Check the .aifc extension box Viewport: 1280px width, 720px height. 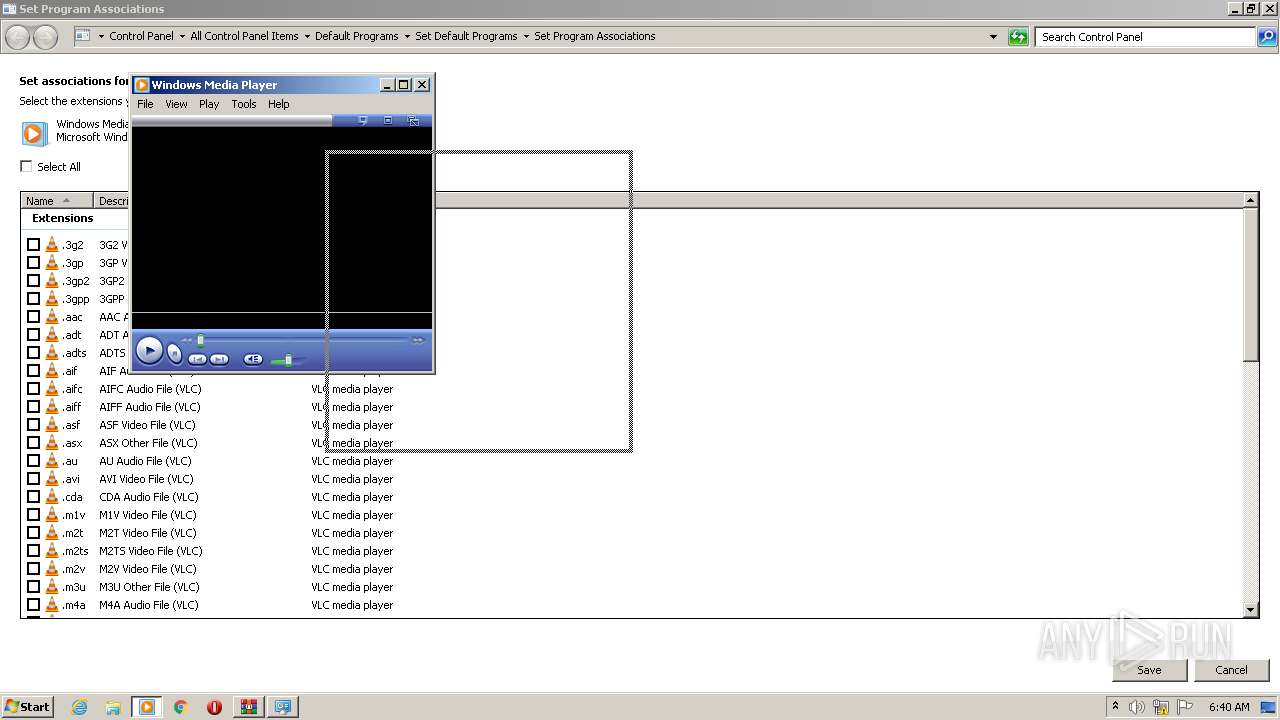pos(34,389)
